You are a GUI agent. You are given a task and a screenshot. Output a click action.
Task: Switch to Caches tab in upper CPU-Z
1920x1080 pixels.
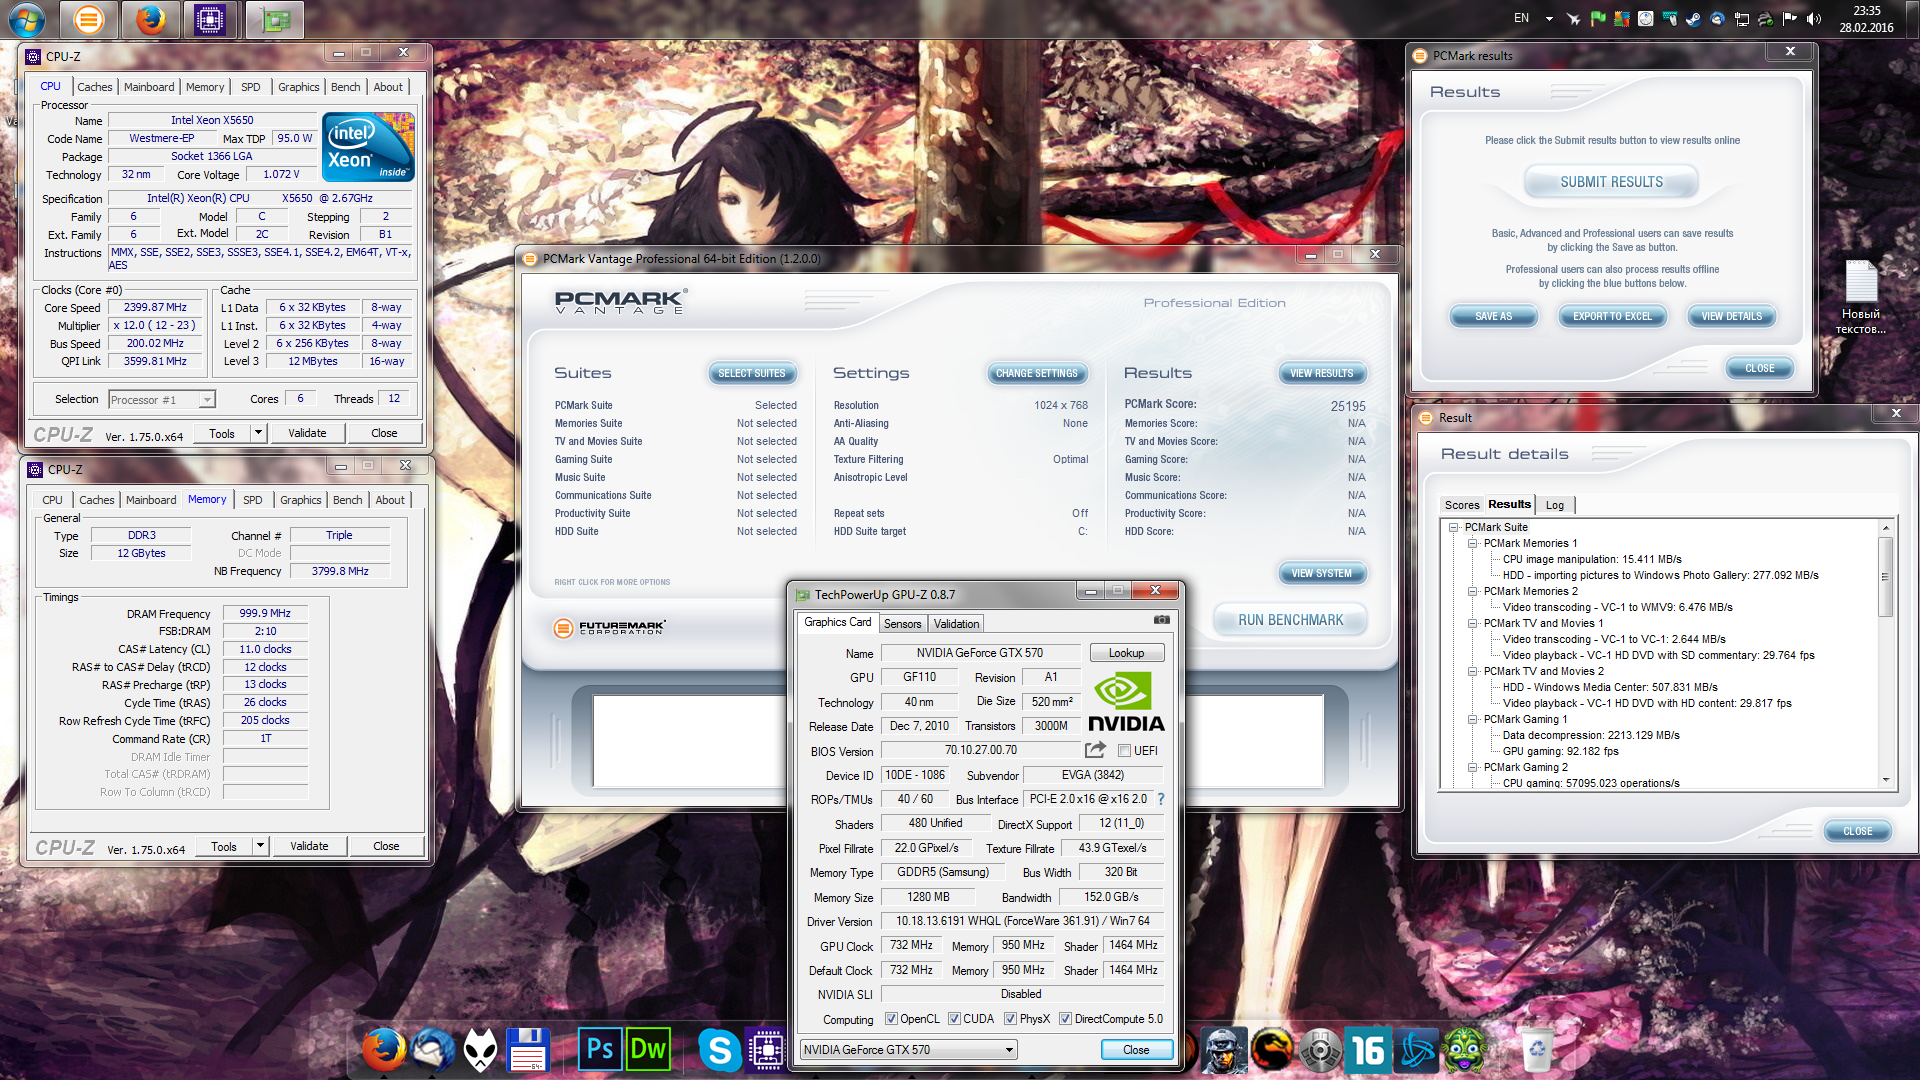pos(95,87)
